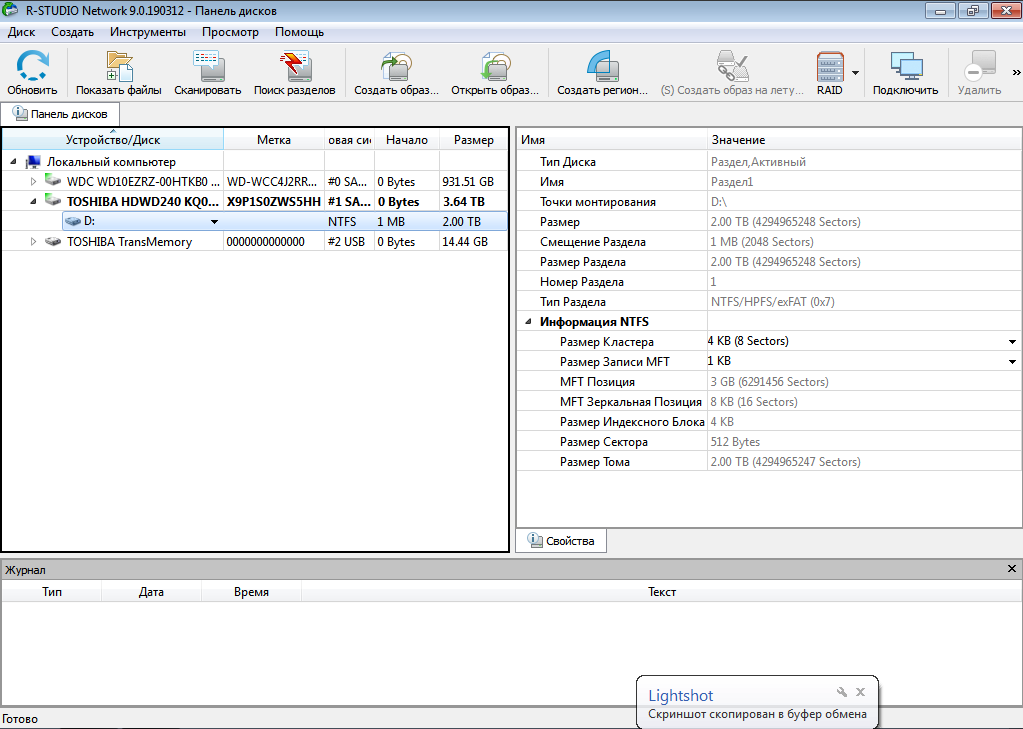Switch to the Свойства tab
Image resolution: width=1023 pixels, height=729 pixels.
click(561, 541)
